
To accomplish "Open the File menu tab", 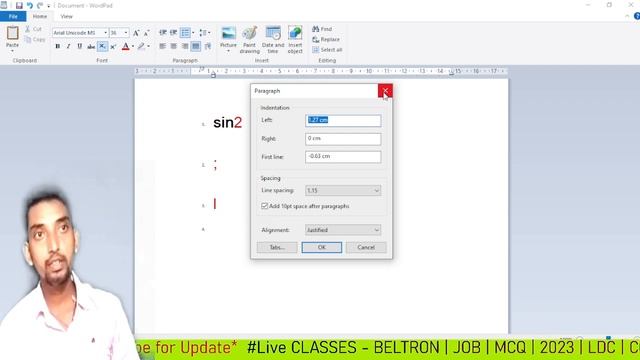I will click(x=13, y=16).
